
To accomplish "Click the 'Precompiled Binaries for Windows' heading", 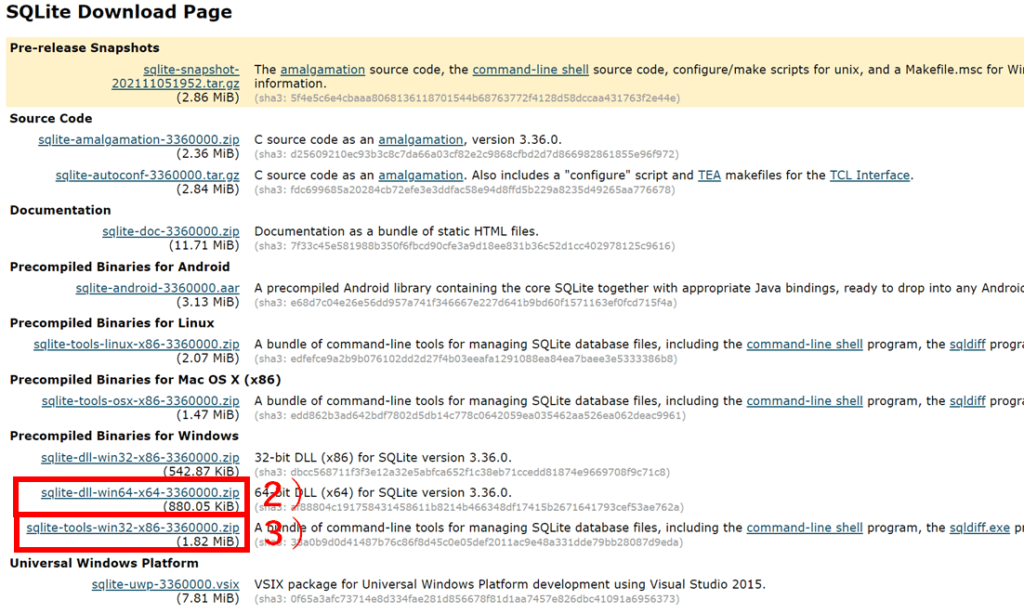I will 124,436.
